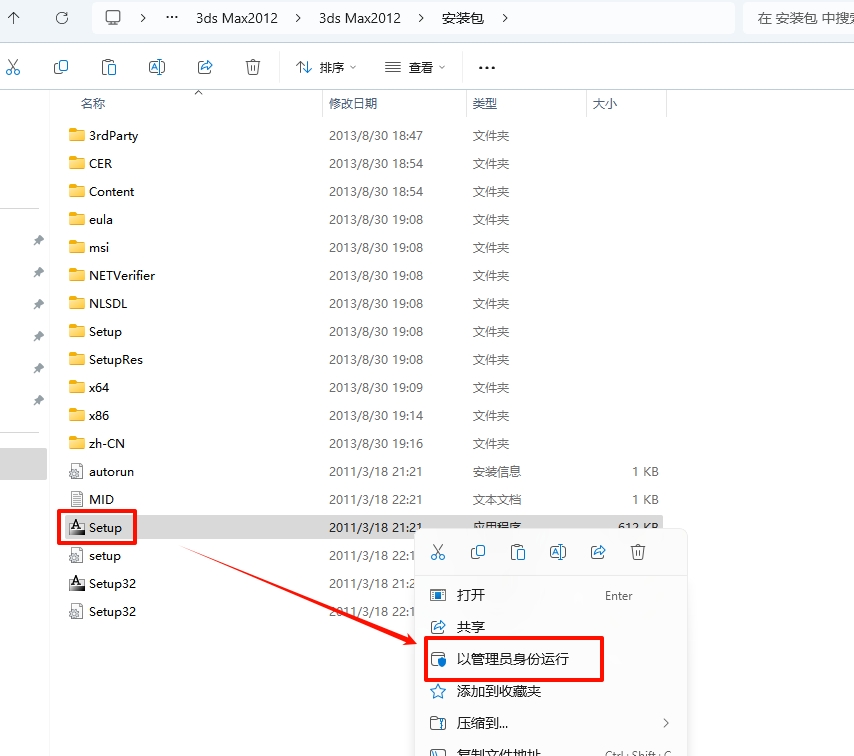854x756 pixels.
Task: Expand the 压缩到... submenu entry
Action: point(550,723)
